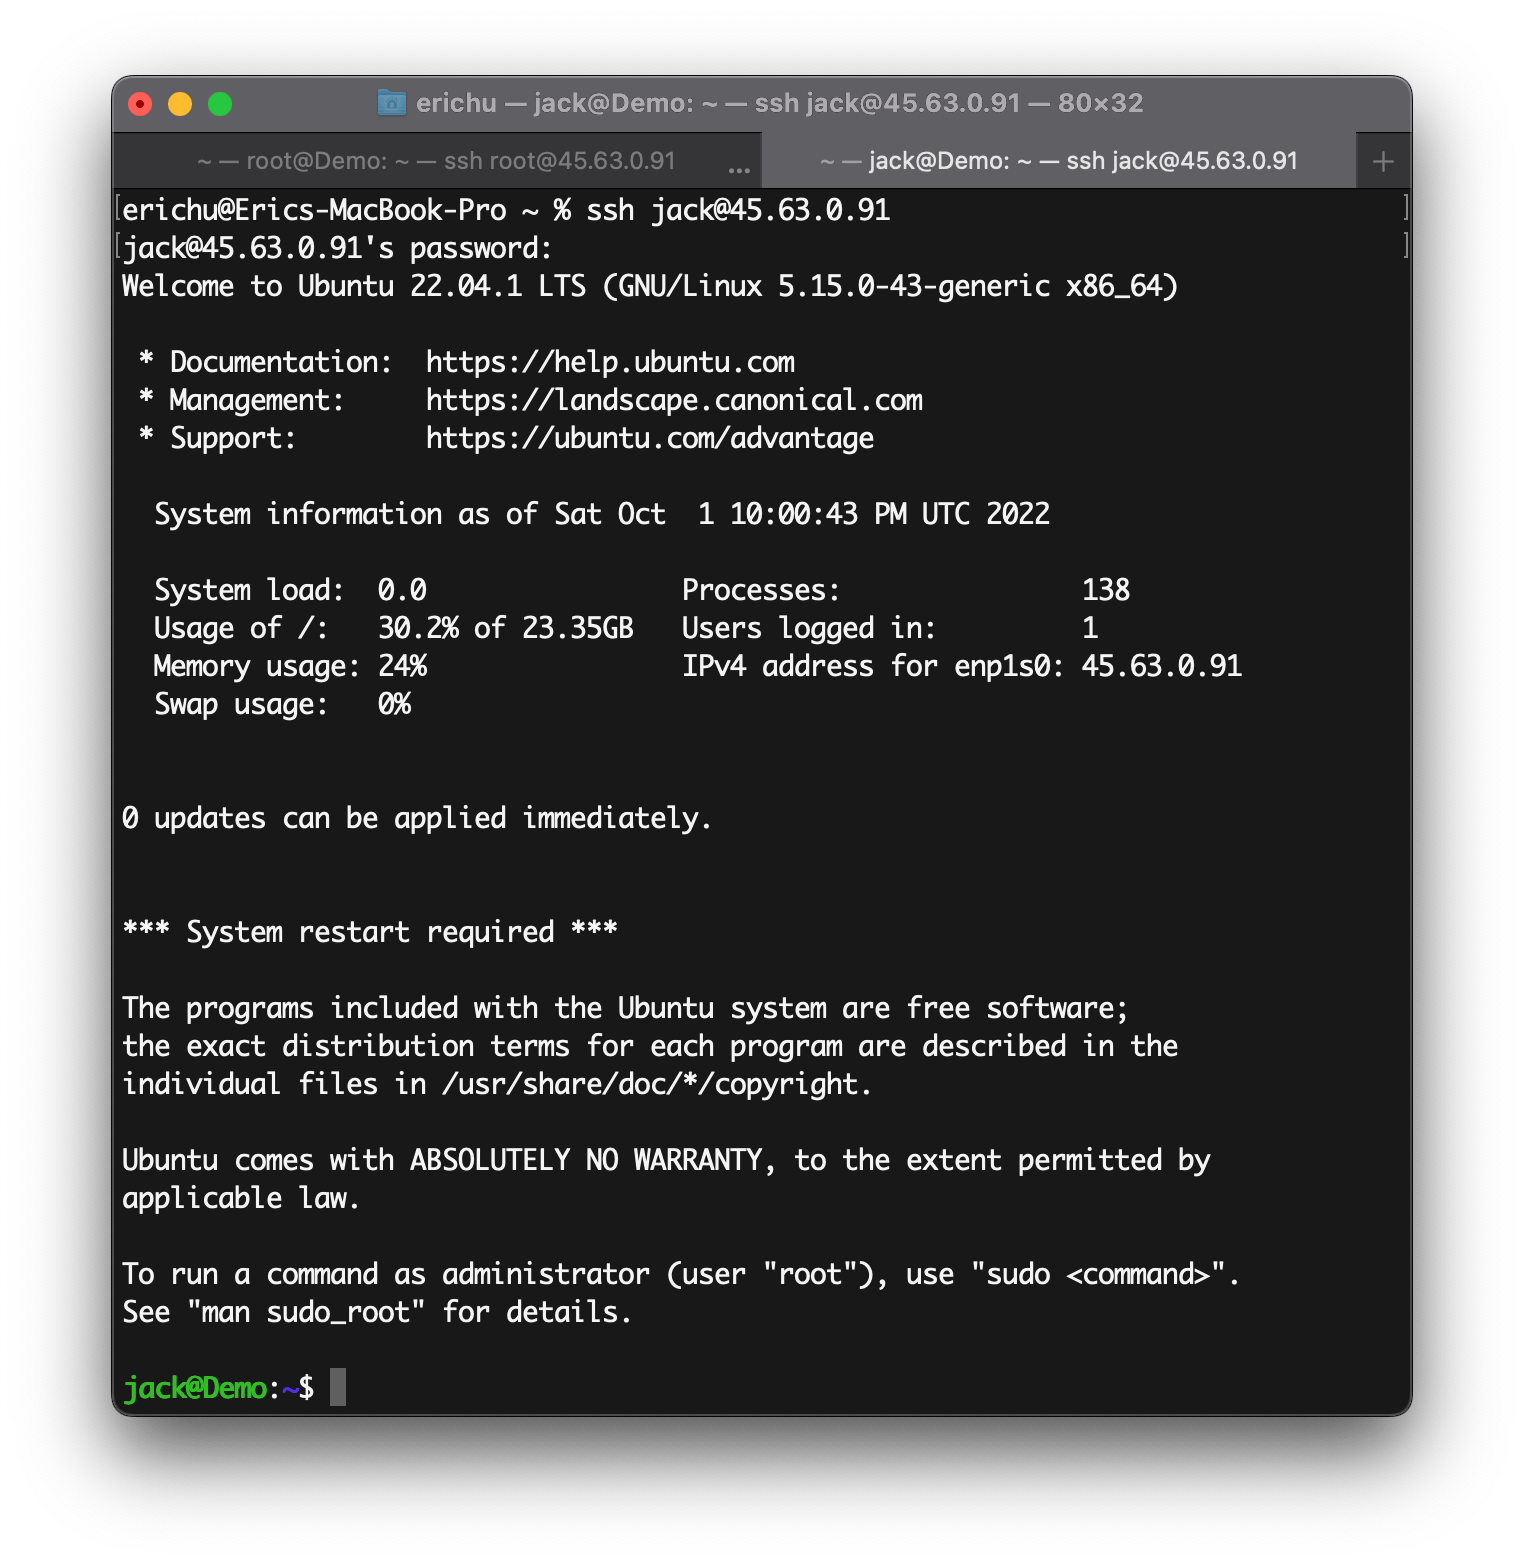Maximize the Terminal window with green button

(x=220, y=104)
